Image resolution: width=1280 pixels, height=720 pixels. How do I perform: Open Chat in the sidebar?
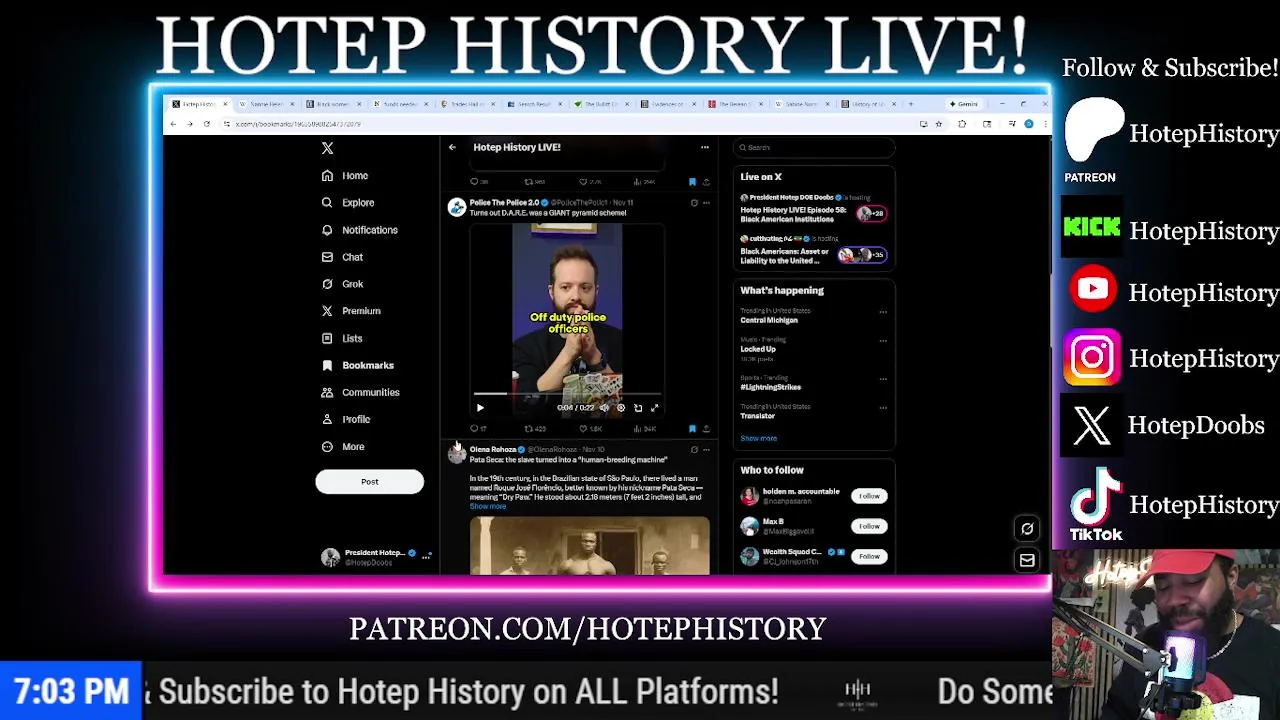[342, 257]
